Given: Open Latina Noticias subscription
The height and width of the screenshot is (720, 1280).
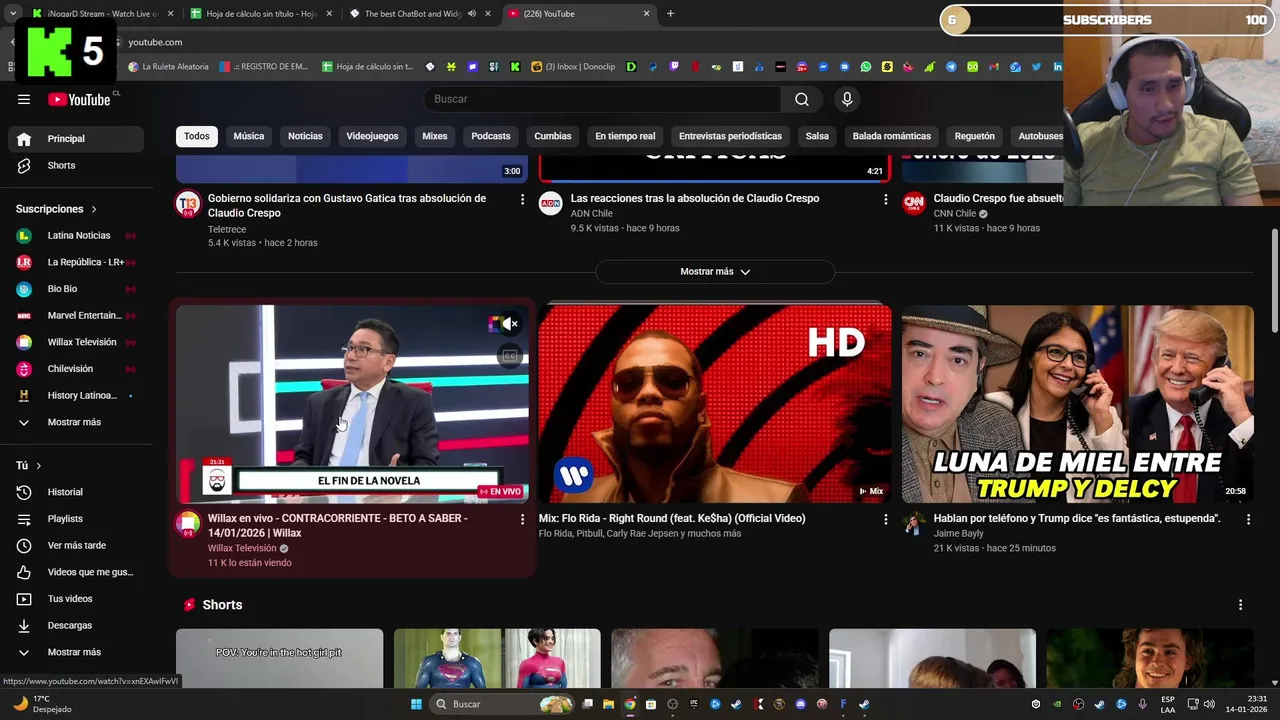Looking at the screenshot, I should point(75,235).
